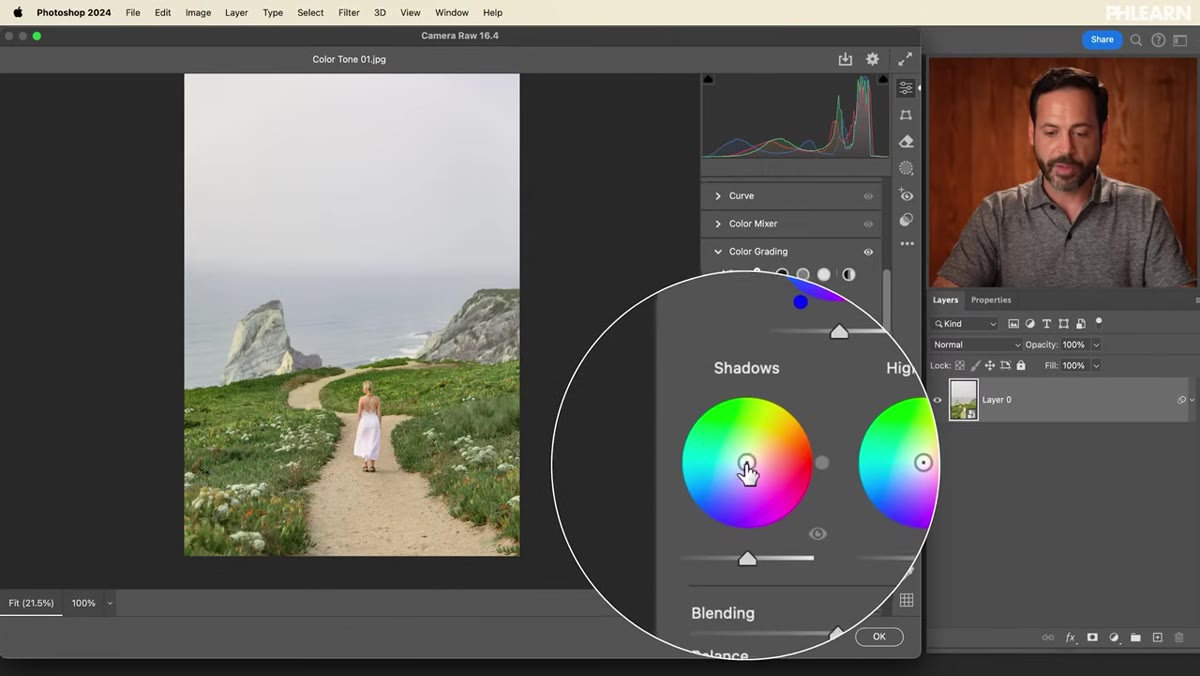Hide Curve panel adjustments eye
Viewport: 1200px width, 676px height.
pyautogui.click(x=868, y=196)
